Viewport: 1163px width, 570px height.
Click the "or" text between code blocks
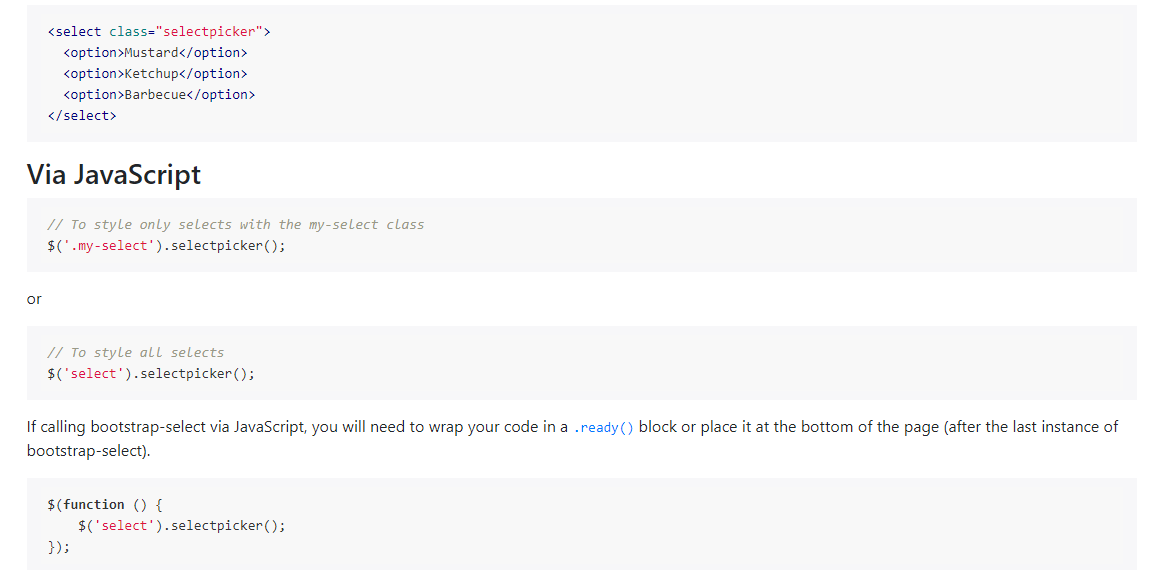point(34,299)
